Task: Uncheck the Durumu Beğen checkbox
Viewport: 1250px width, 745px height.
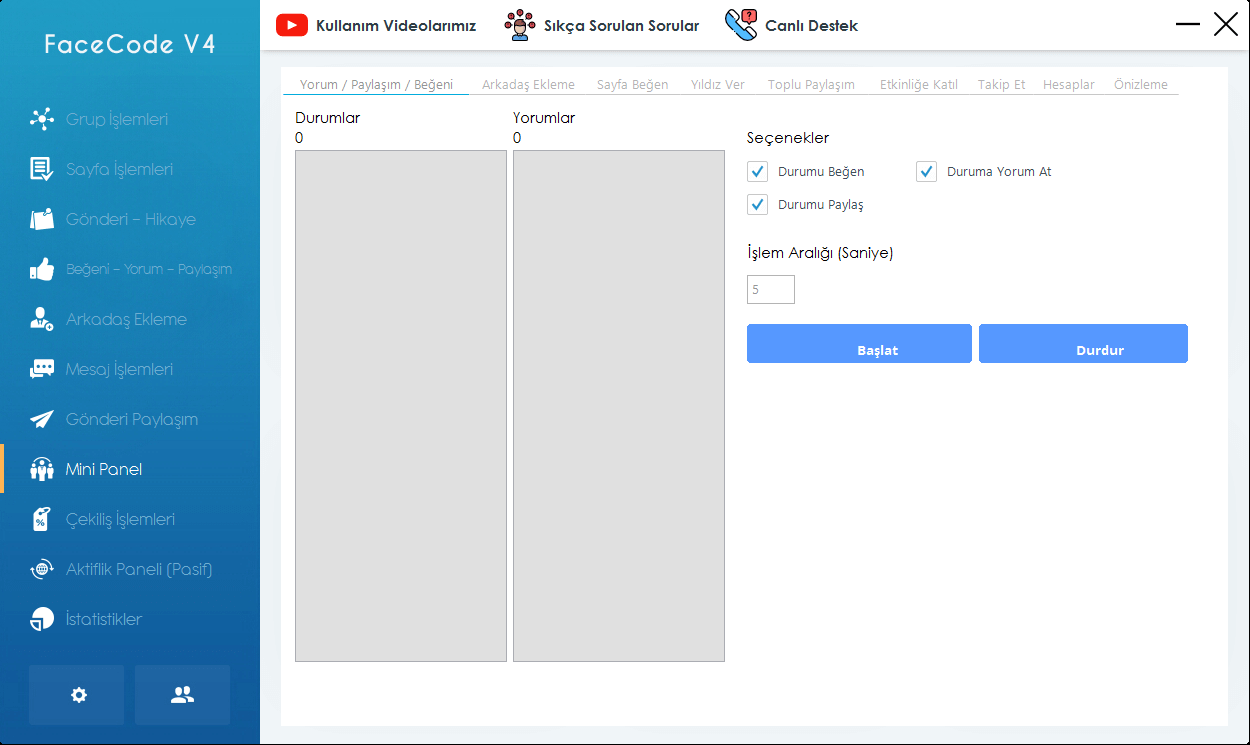Action: coord(757,171)
